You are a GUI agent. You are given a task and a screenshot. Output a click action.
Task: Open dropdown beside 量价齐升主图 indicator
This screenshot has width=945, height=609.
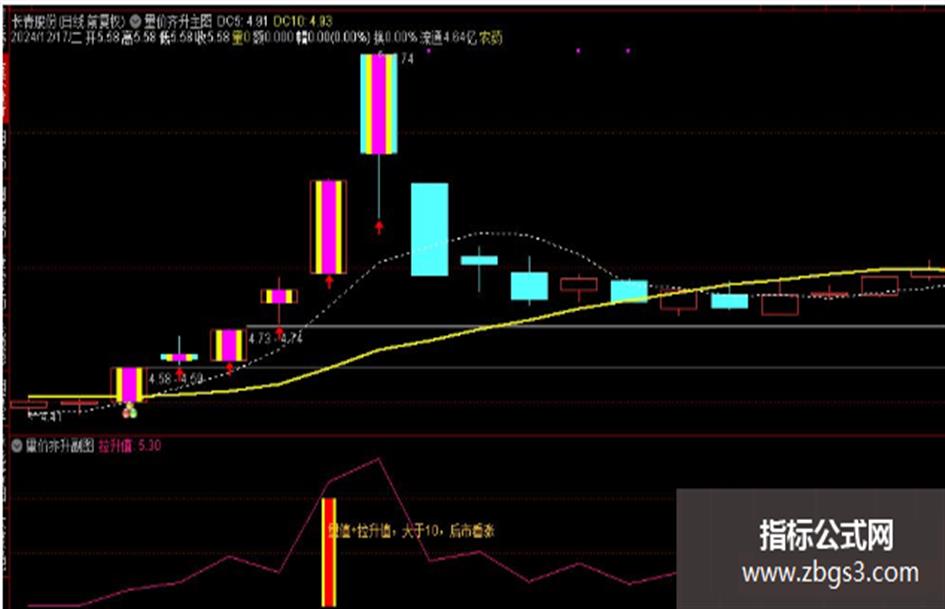click(x=136, y=21)
